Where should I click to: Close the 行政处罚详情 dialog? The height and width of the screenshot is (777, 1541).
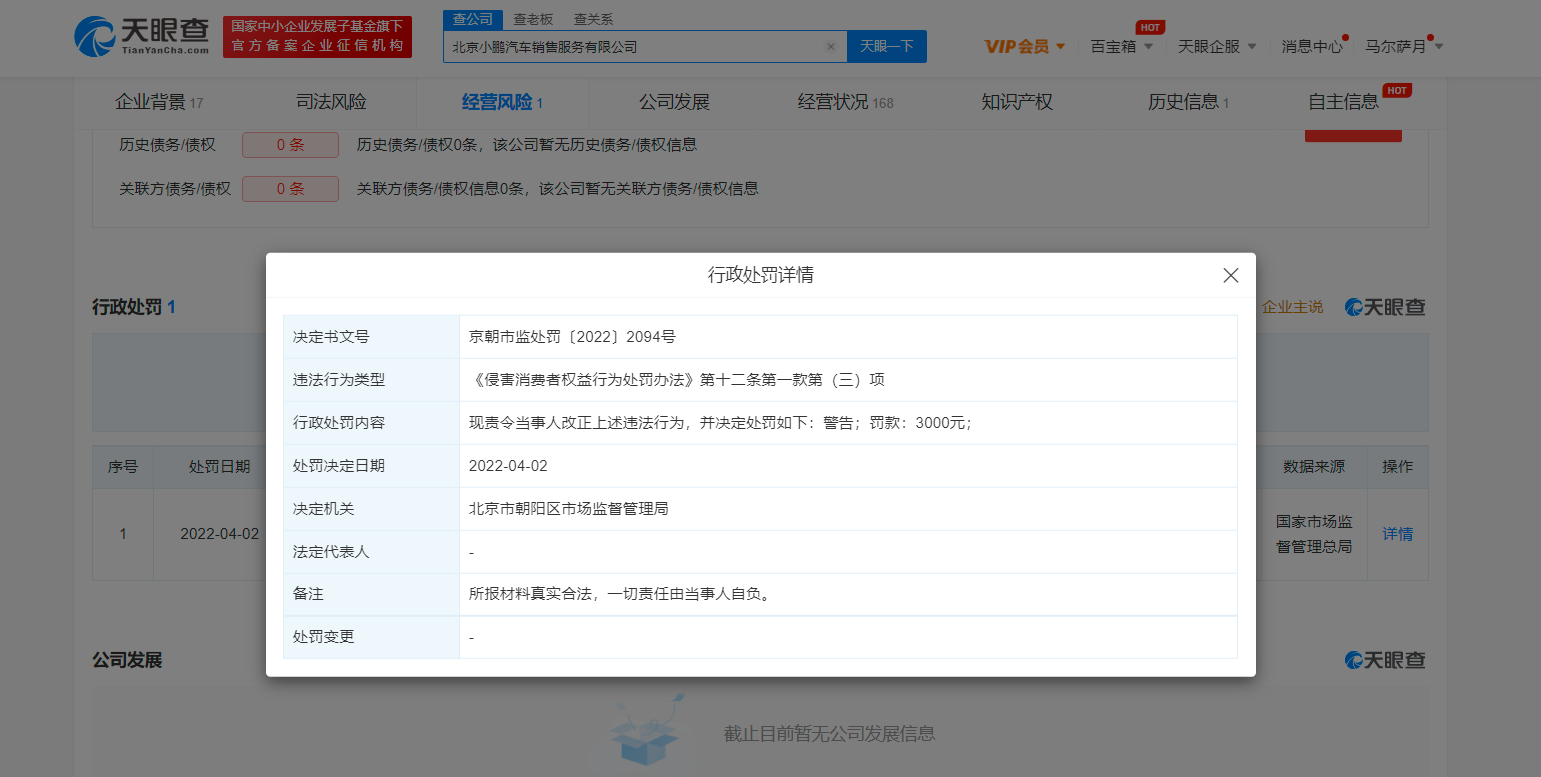[1230, 275]
